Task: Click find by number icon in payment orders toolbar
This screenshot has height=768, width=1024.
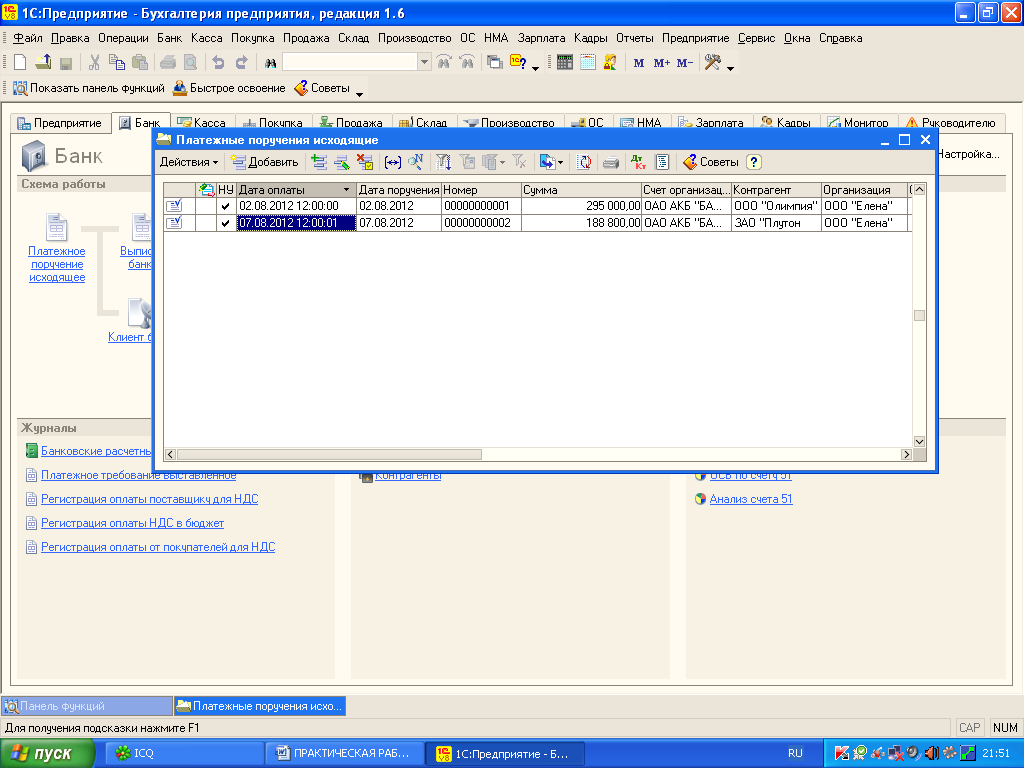Action: [x=415, y=162]
